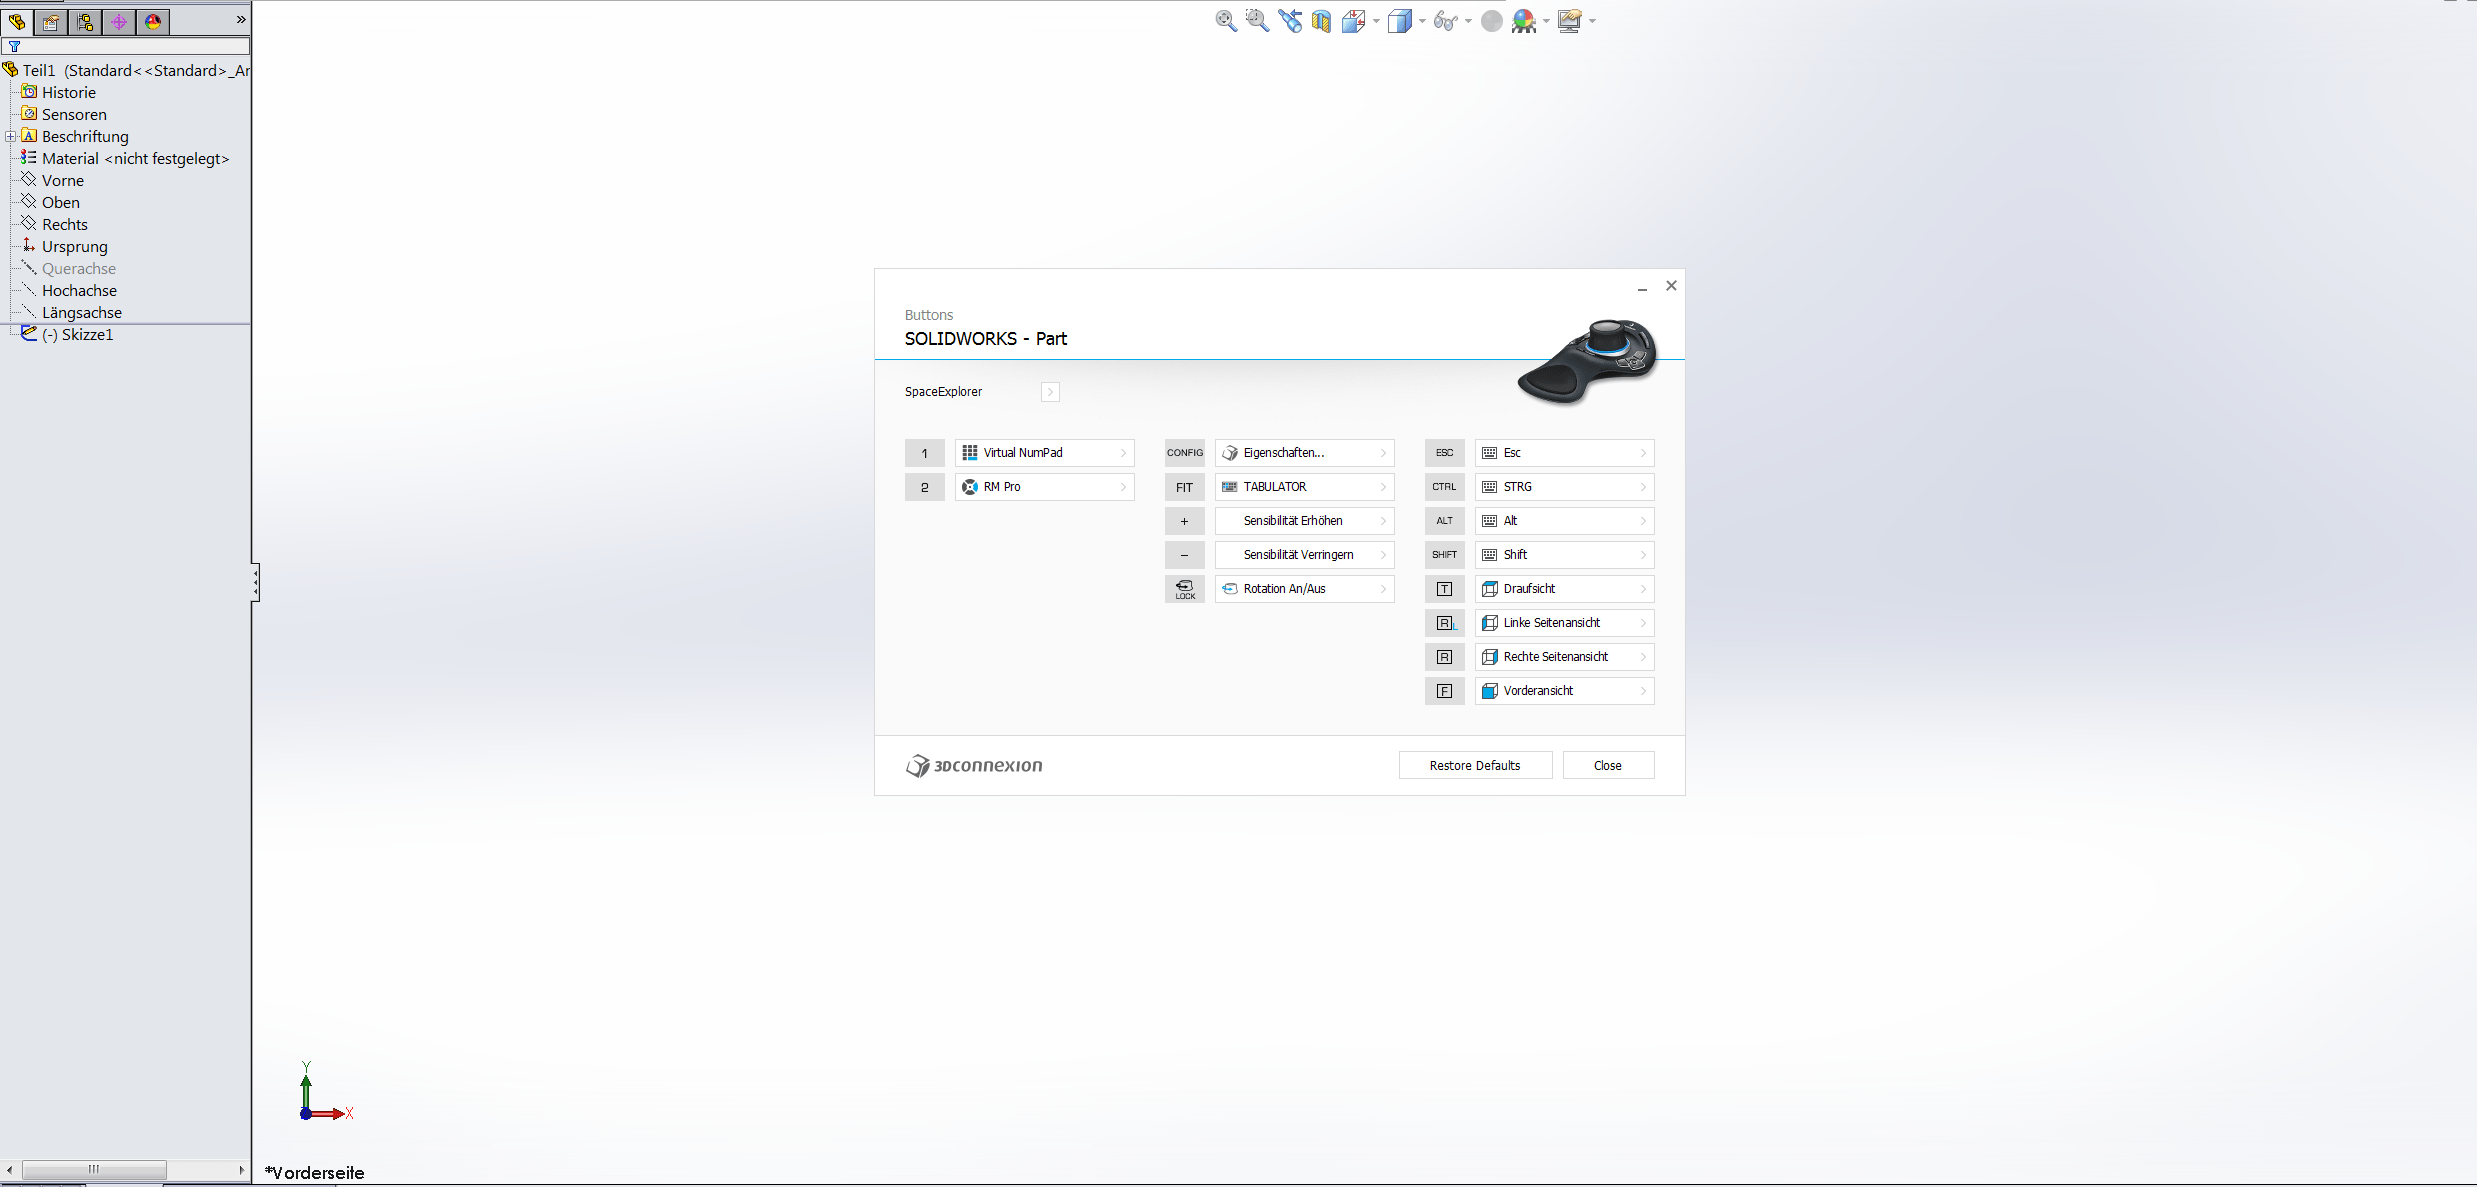Click the horizontal scrollbar in the tree panel
The height and width of the screenshot is (1187, 2477).
pyautogui.click(x=94, y=1169)
